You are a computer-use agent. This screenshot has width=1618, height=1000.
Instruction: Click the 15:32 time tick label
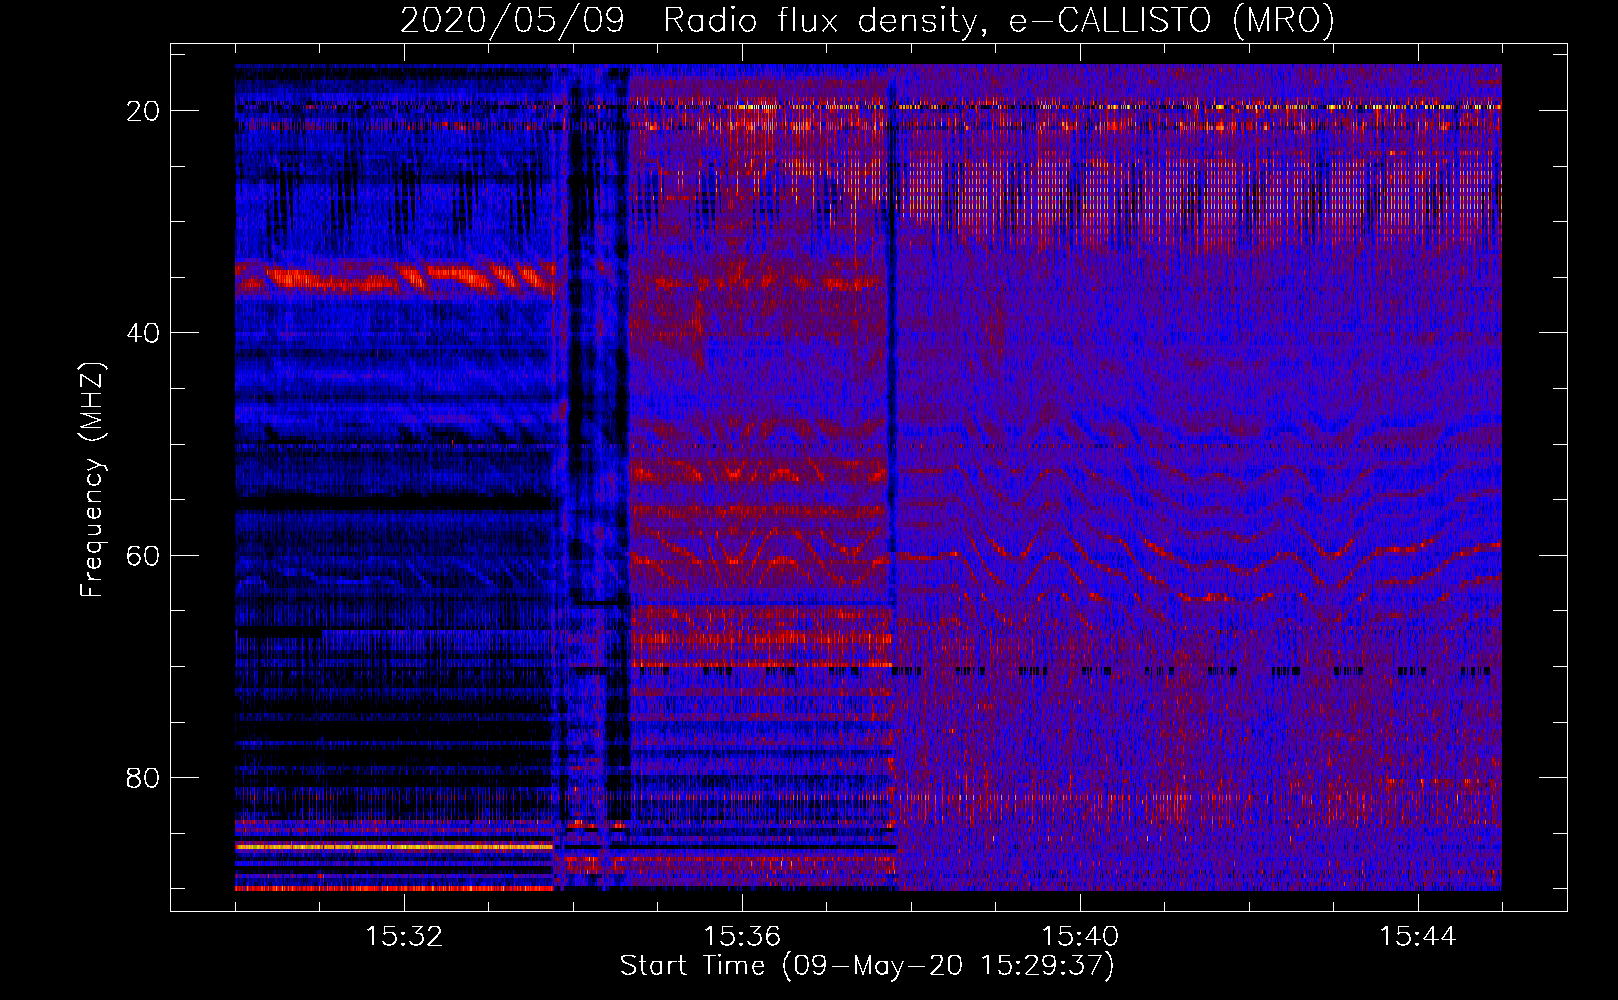coord(404,937)
